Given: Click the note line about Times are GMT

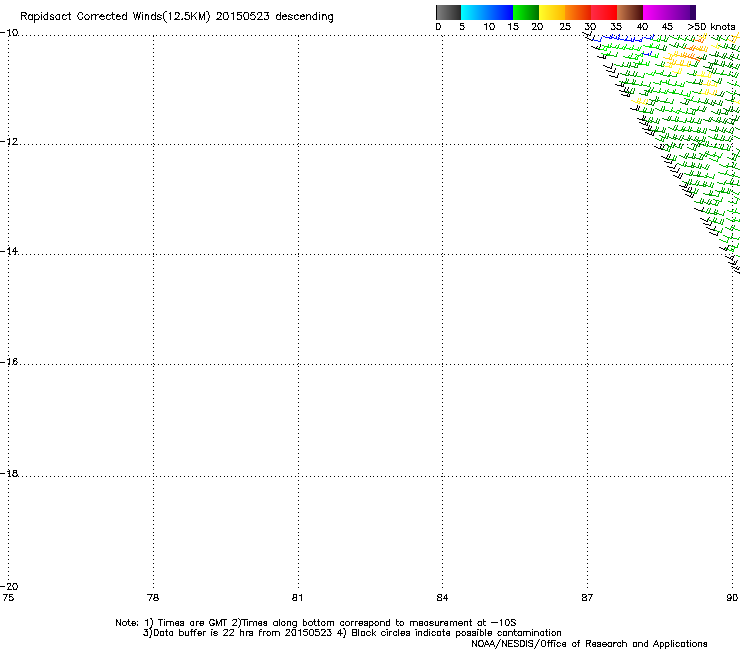Looking at the screenshot, I should 316,623.
